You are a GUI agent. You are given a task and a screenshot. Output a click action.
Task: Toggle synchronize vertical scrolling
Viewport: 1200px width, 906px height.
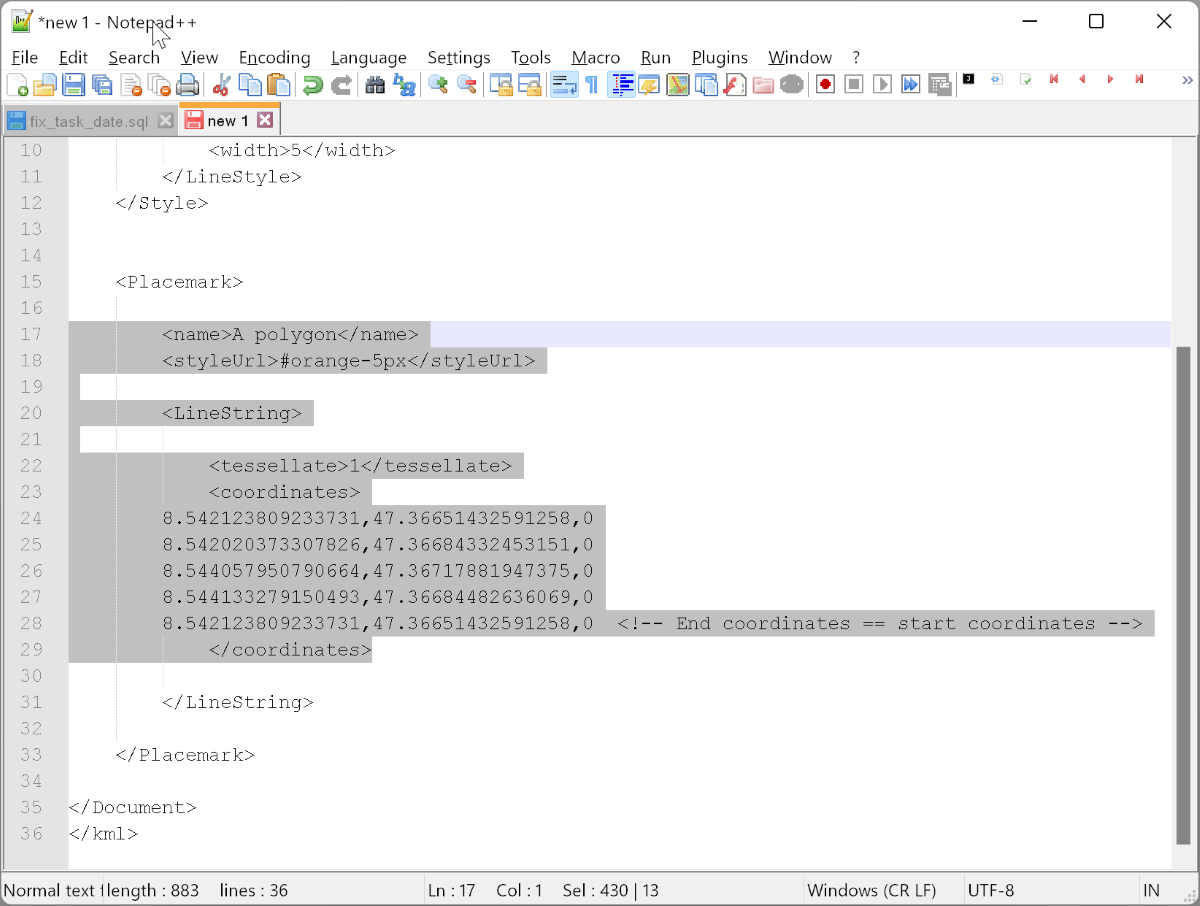(501, 85)
